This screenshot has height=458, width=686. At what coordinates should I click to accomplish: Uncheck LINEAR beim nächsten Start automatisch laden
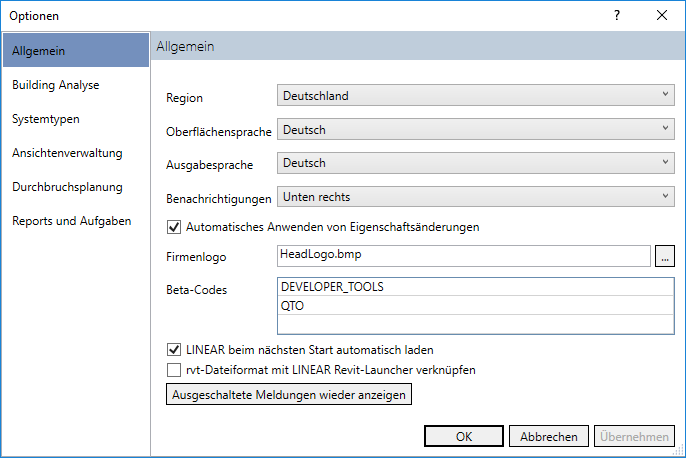click(x=174, y=350)
